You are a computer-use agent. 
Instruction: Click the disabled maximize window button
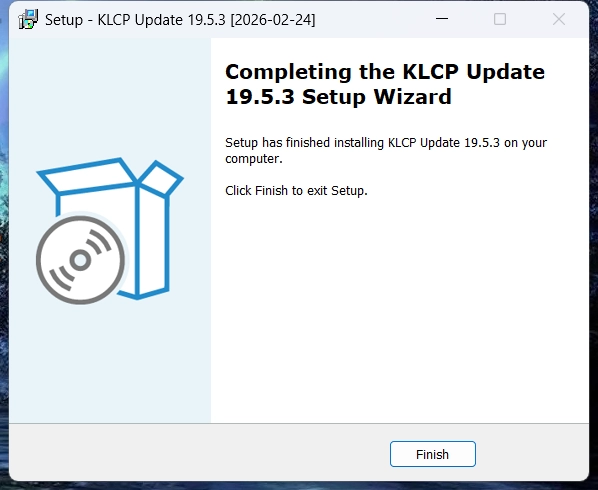[x=500, y=19]
